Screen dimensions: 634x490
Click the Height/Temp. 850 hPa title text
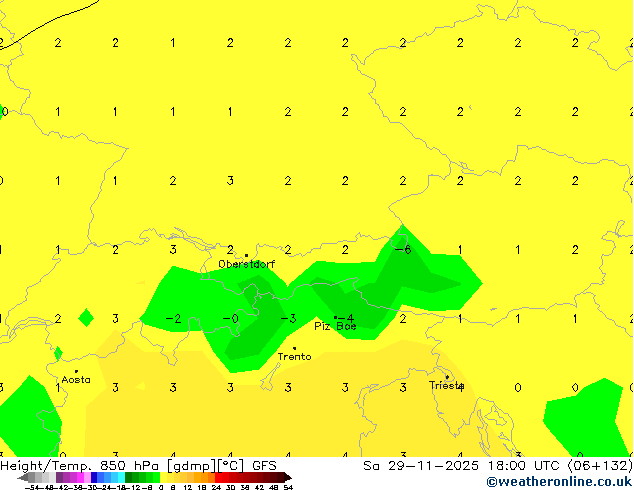(x=82, y=466)
